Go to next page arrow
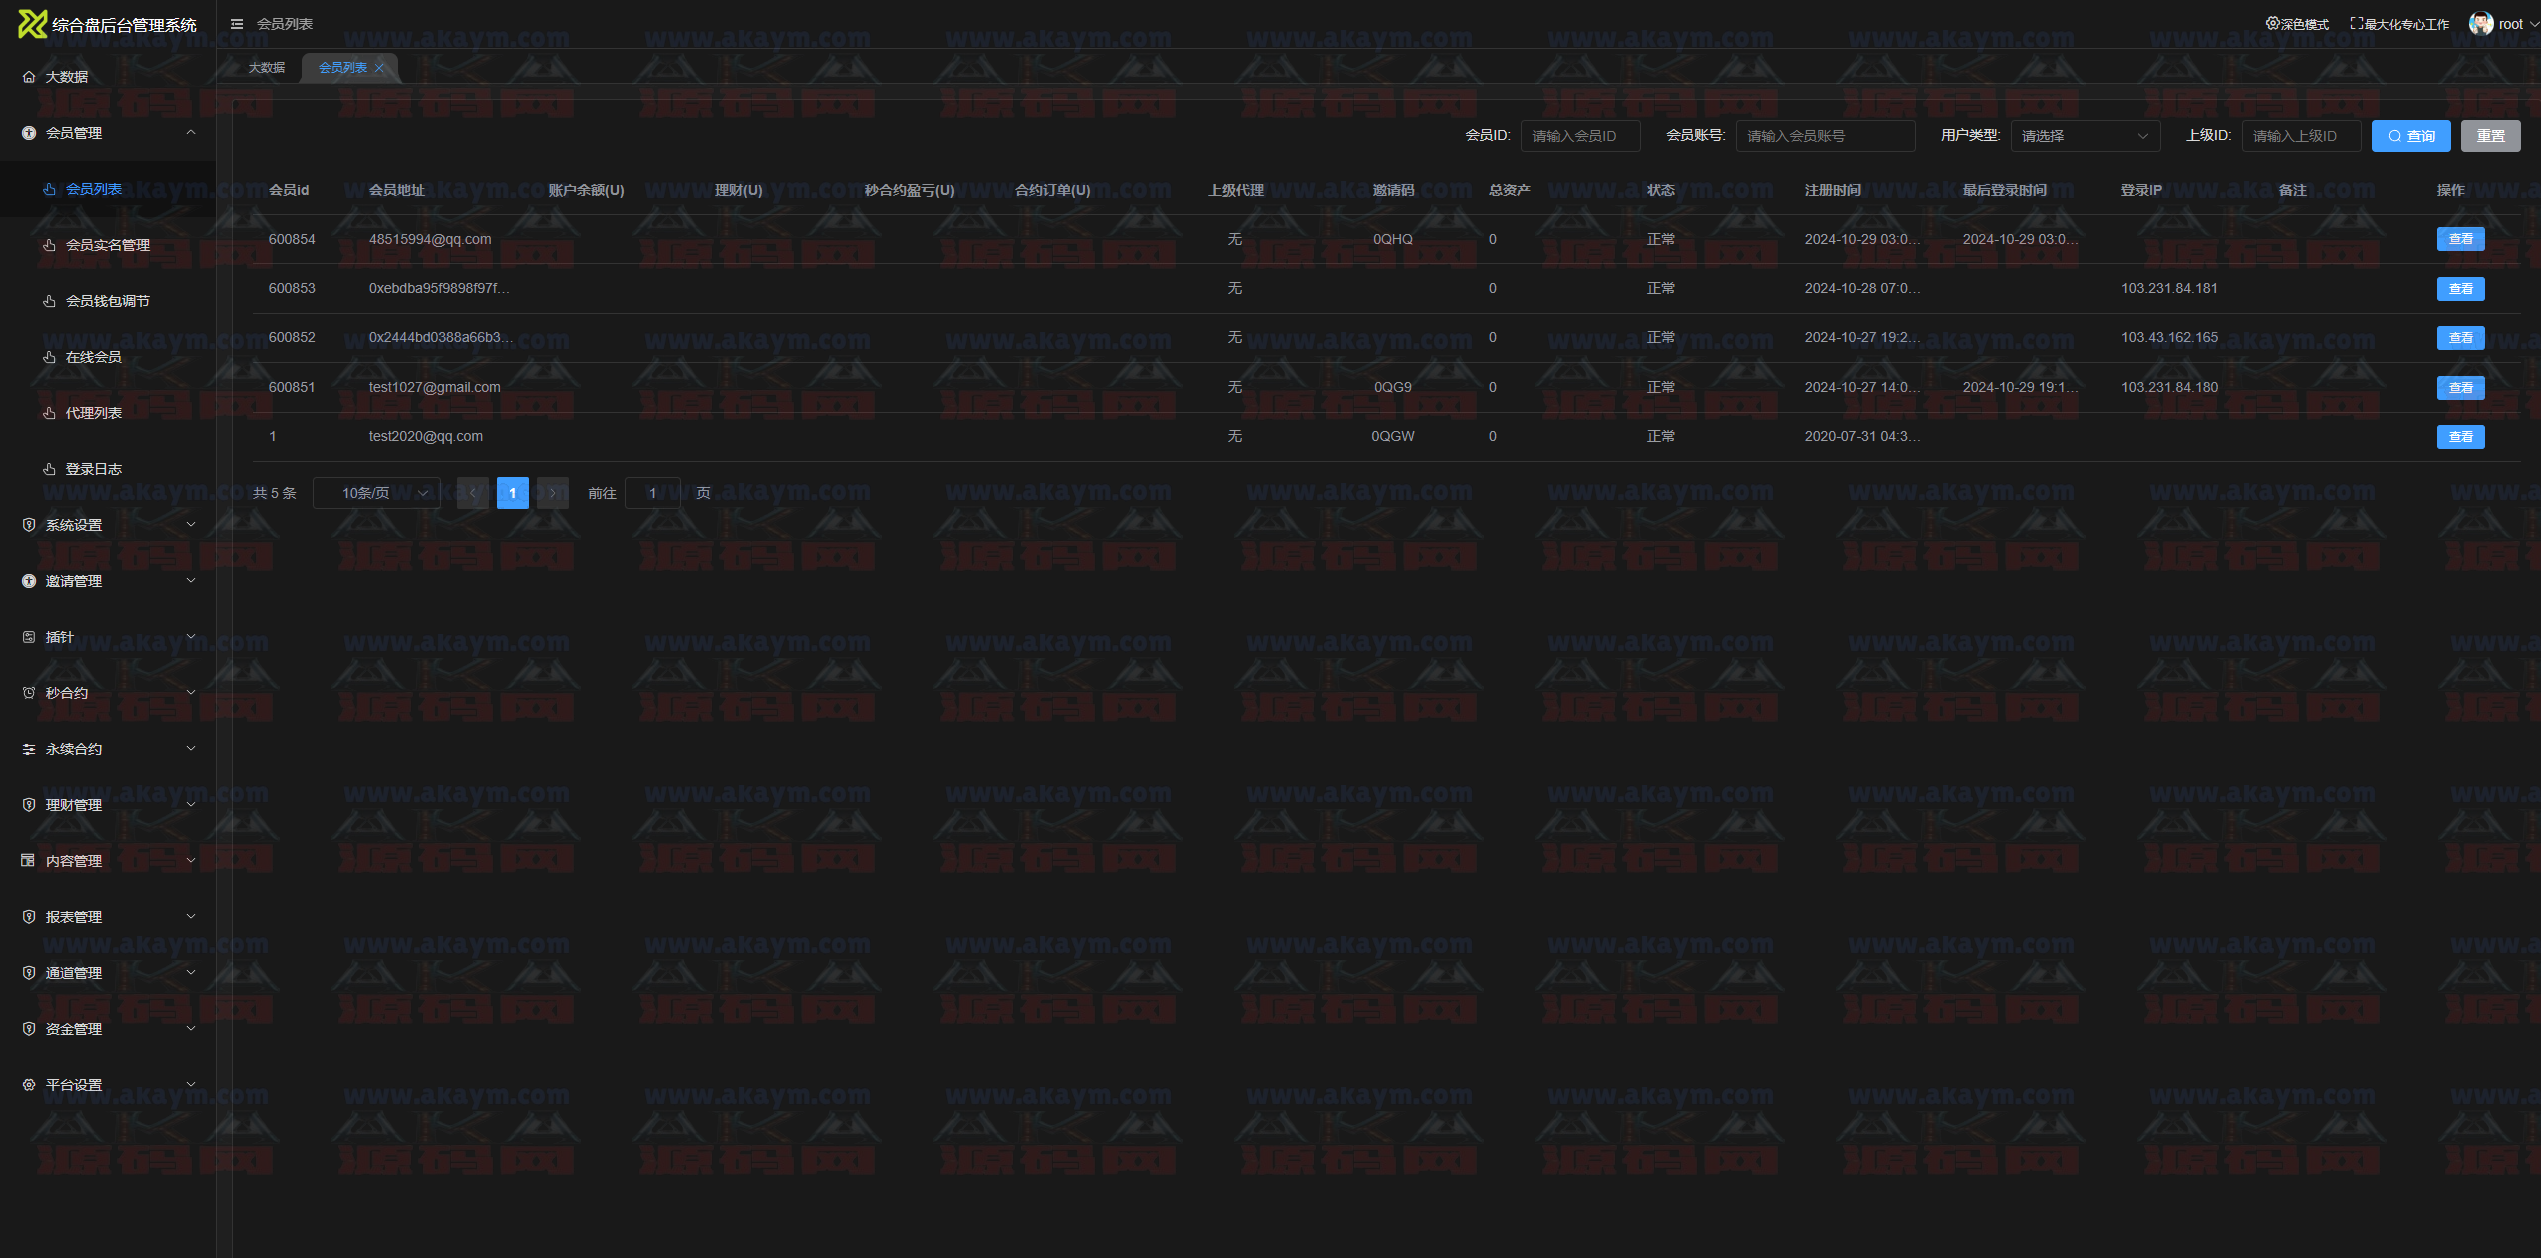The image size is (2541, 1258). pos(553,493)
